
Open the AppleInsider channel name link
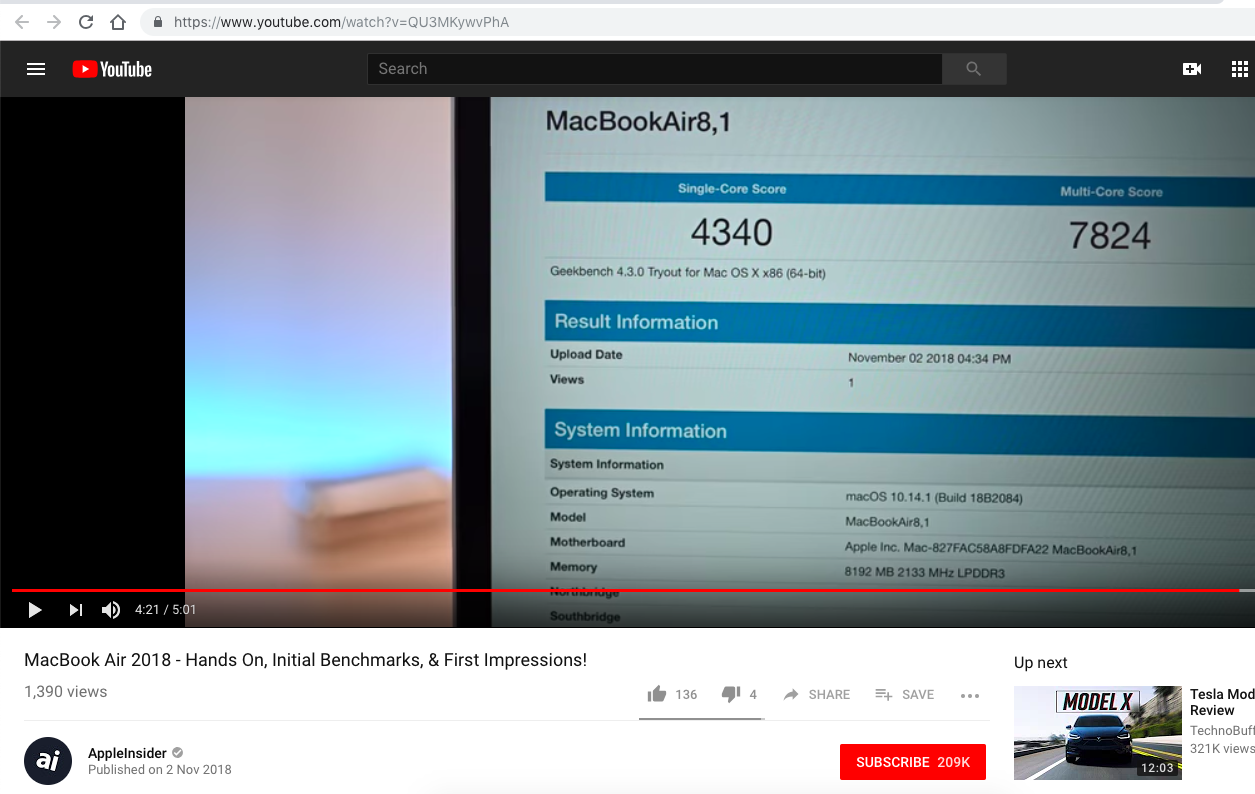click(127, 753)
